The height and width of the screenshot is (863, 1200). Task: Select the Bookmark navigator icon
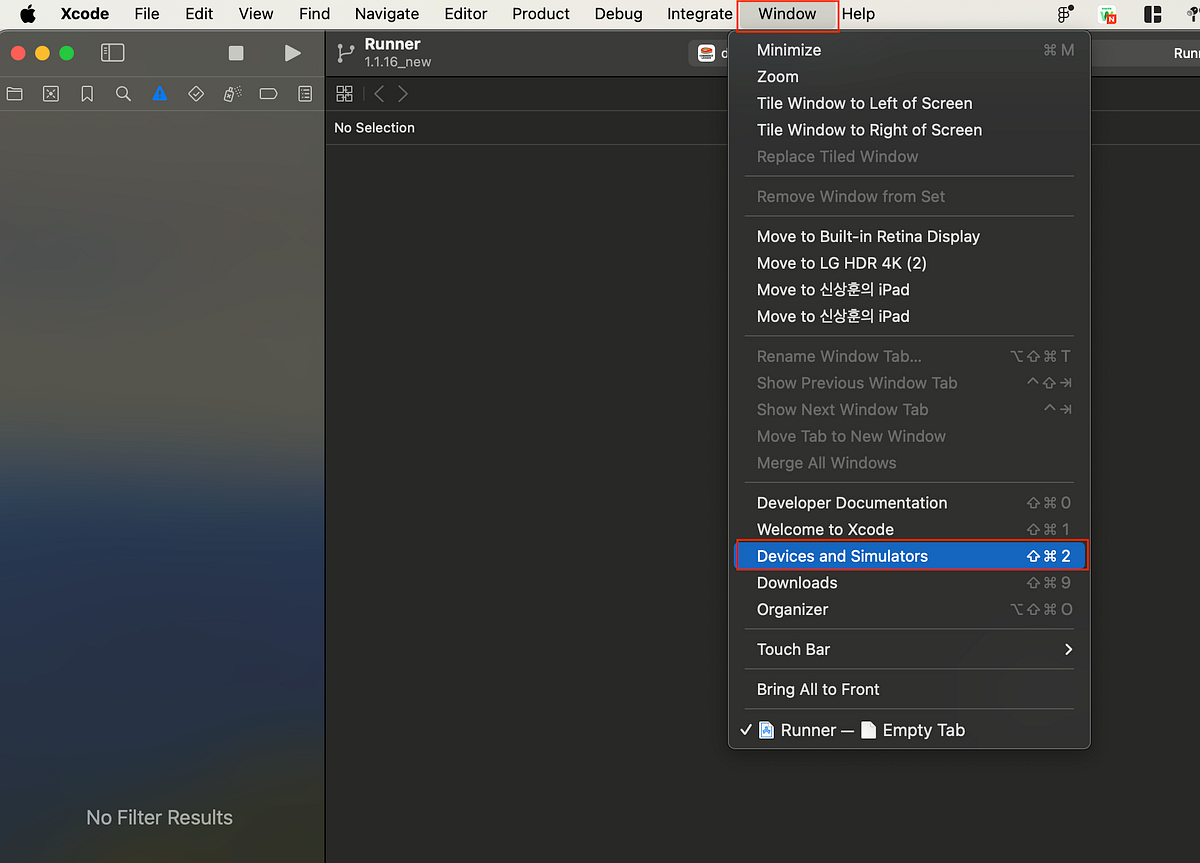click(x=86, y=93)
